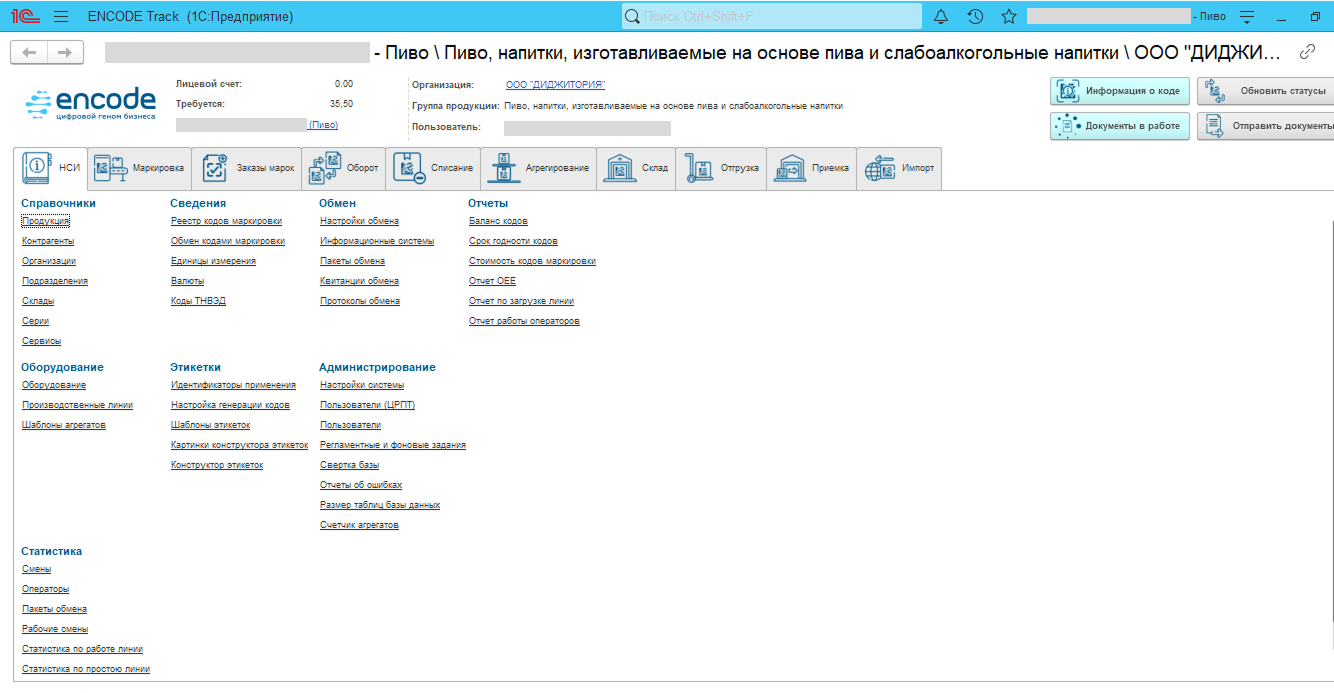Click the notifications bell icon

click(941, 16)
